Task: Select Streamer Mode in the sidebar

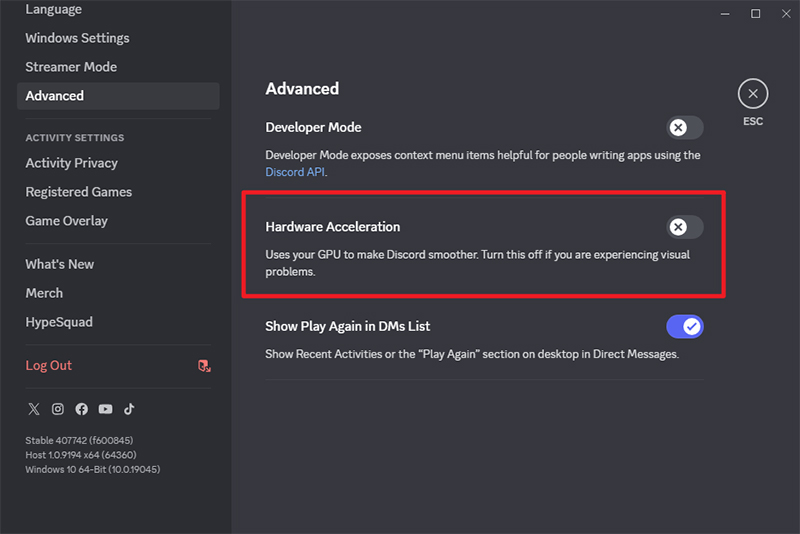Action: coord(71,67)
